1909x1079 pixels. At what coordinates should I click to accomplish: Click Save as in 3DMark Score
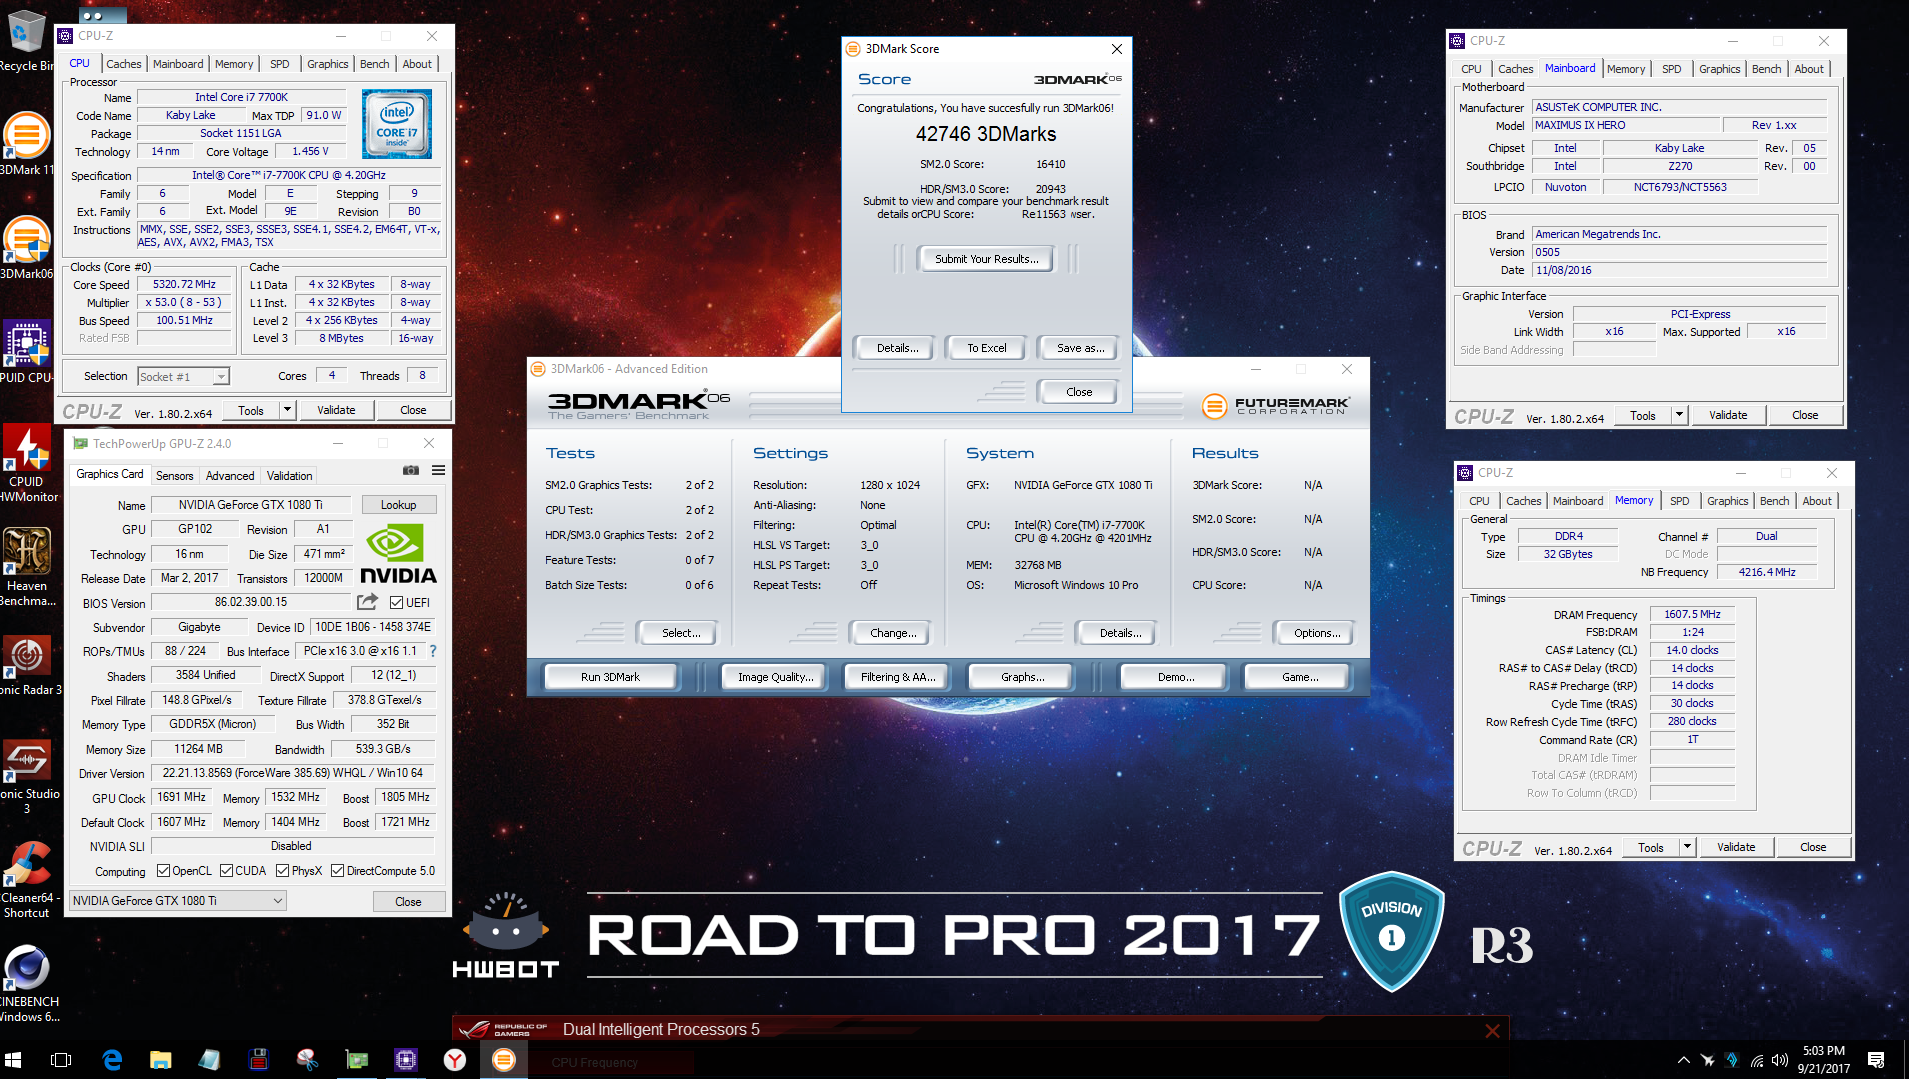point(1080,348)
